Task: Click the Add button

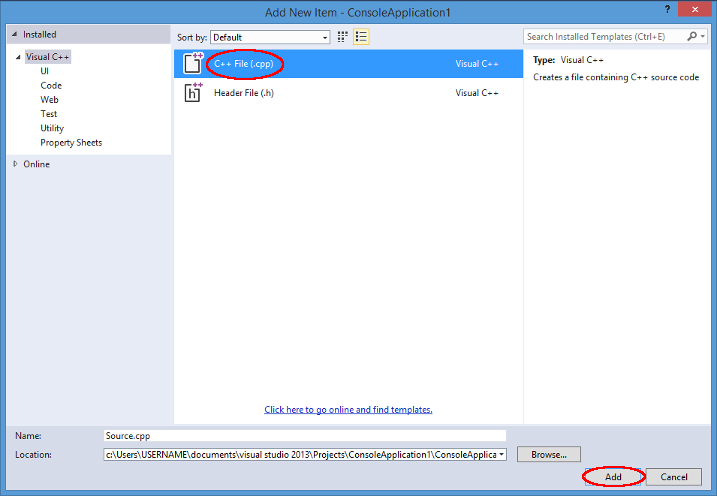Action: [x=613, y=477]
